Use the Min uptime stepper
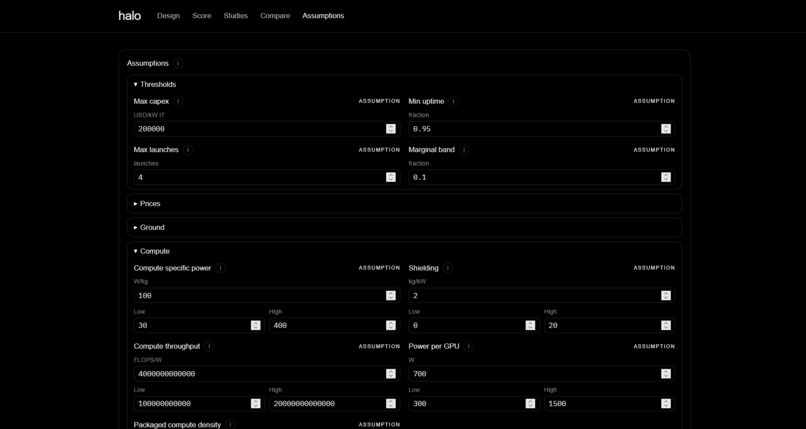 pyautogui.click(x=666, y=129)
